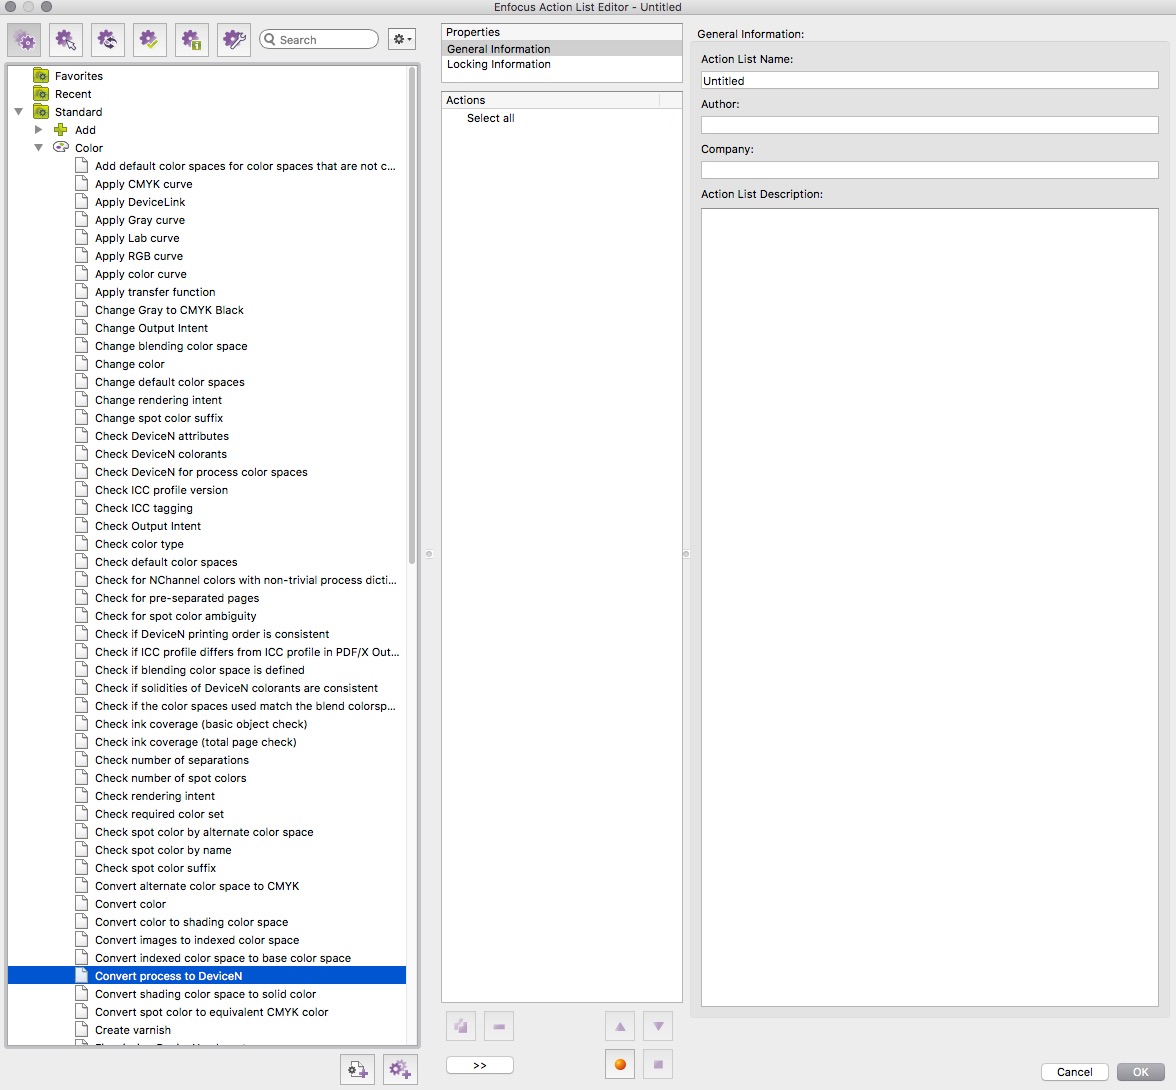
Task: Select highlighted 'Convert process to DeviceN' row
Action: tap(207, 975)
